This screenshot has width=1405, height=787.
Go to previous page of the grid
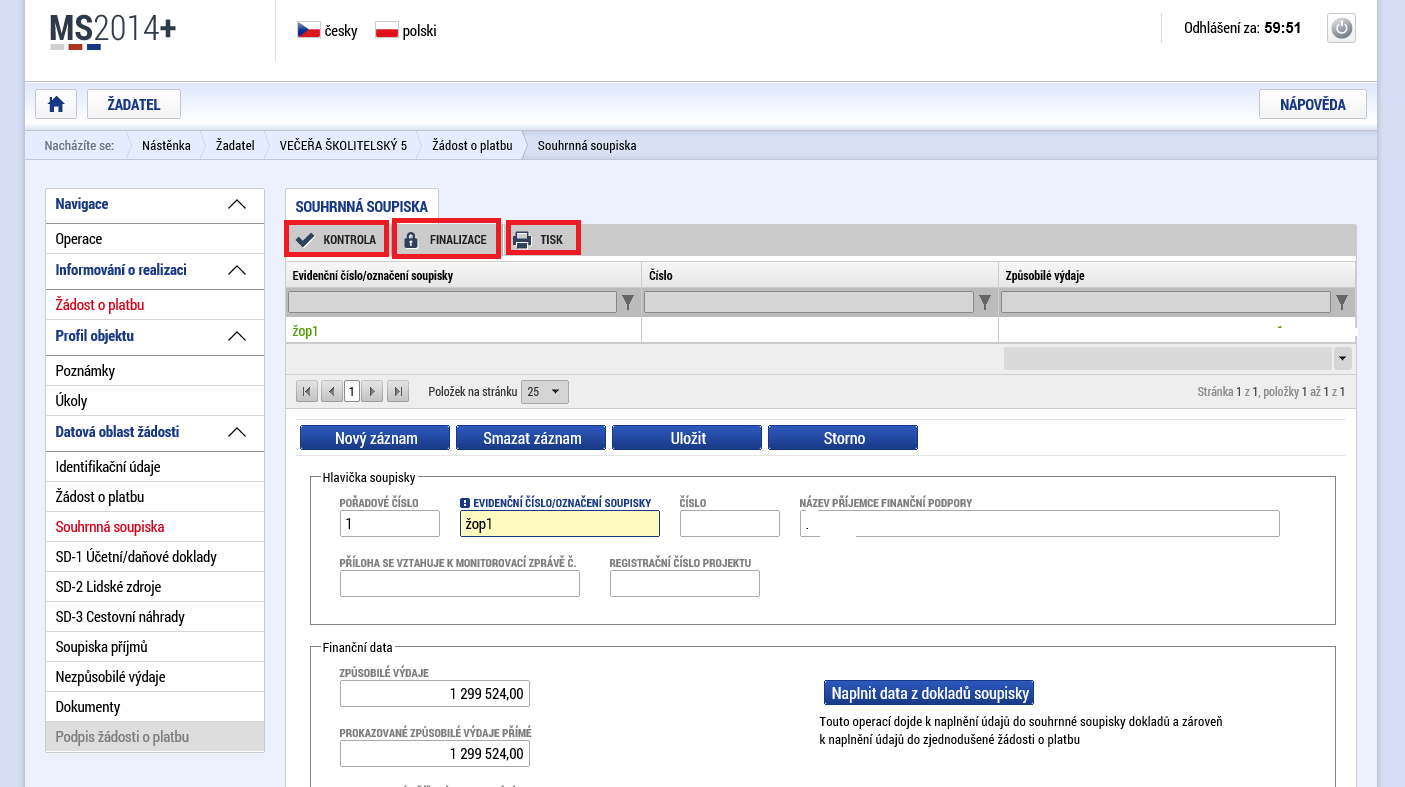331,392
